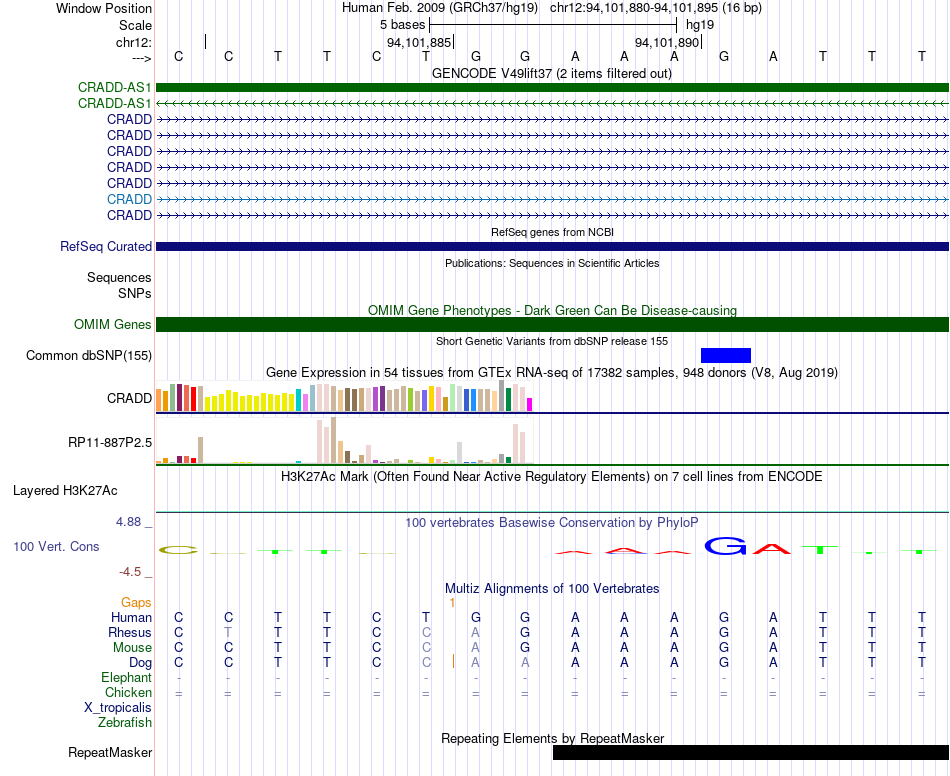Open Gene Expression in 54 tissues title

pyautogui.click(x=552, y=373)
